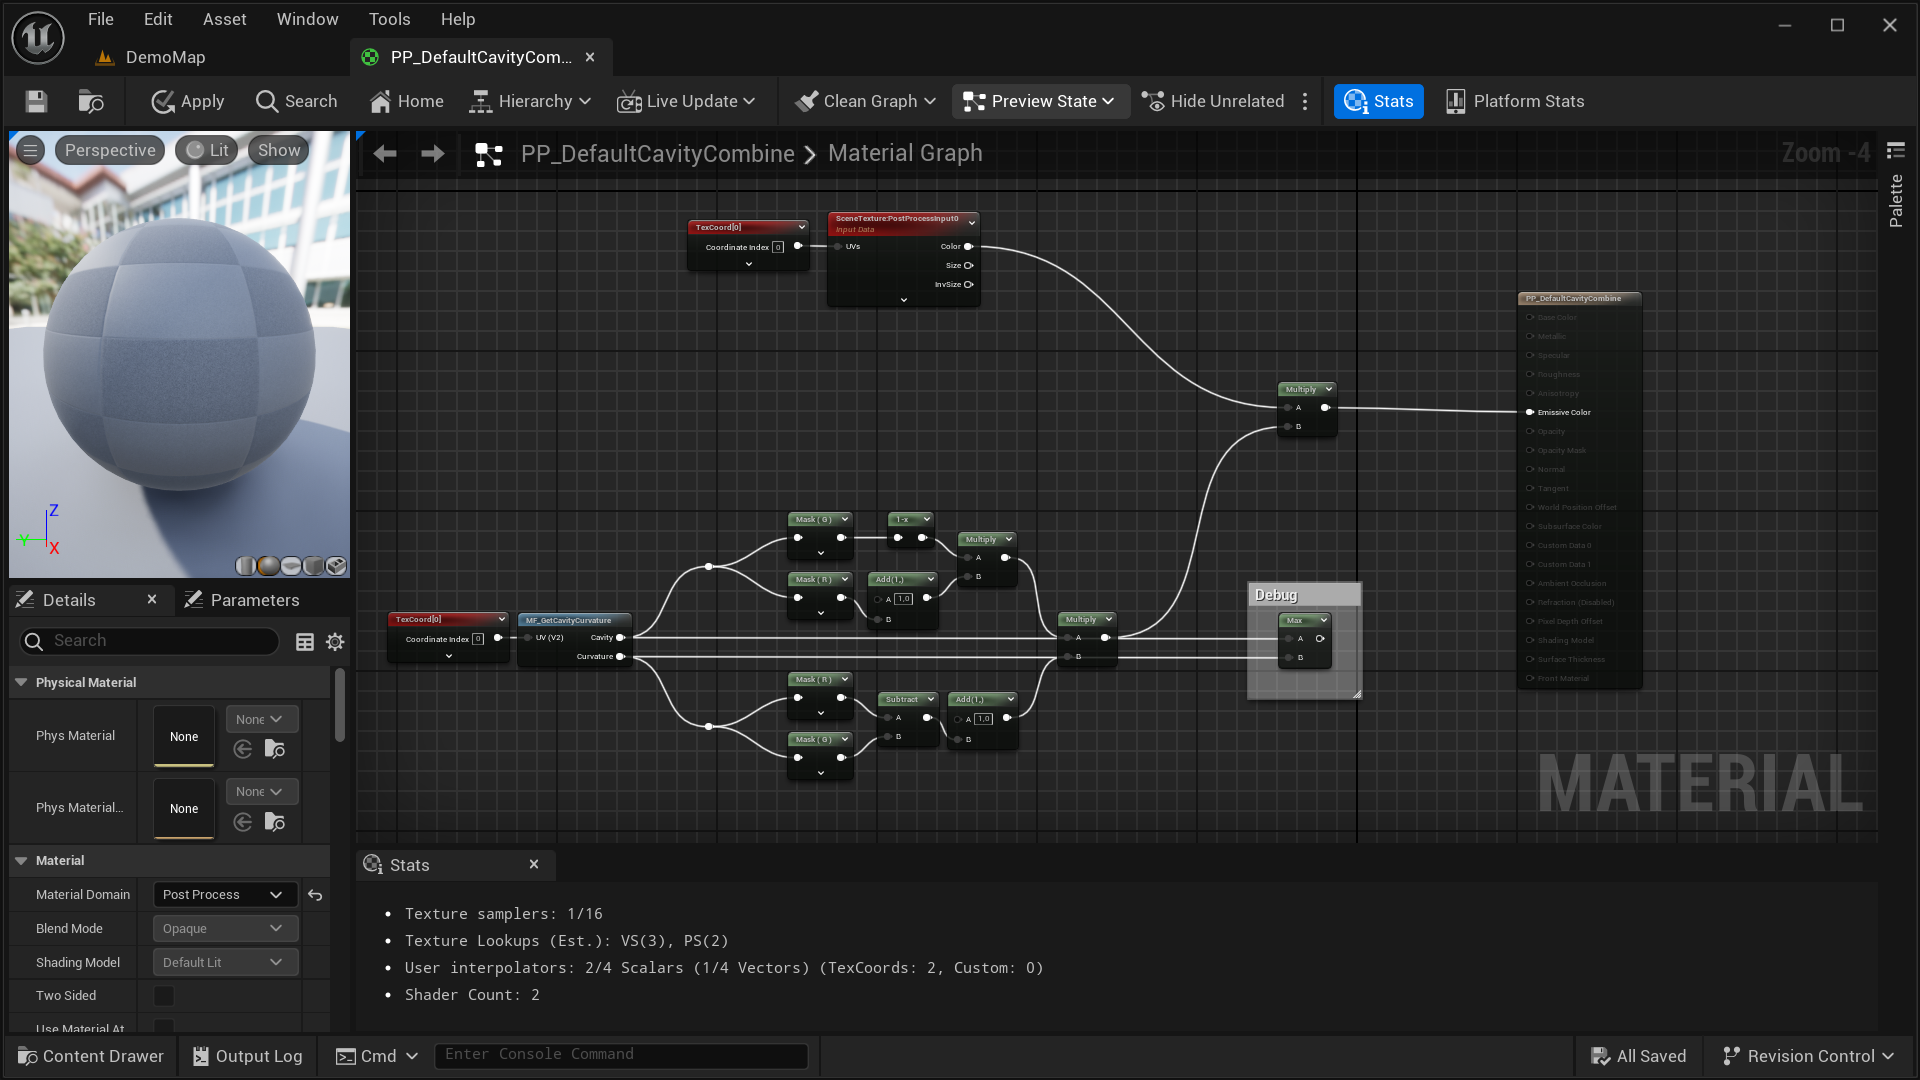This screenshot has width=1920, height=1080.
Task: Toggle Hide Unrelated nodes
Action: 1212,101
